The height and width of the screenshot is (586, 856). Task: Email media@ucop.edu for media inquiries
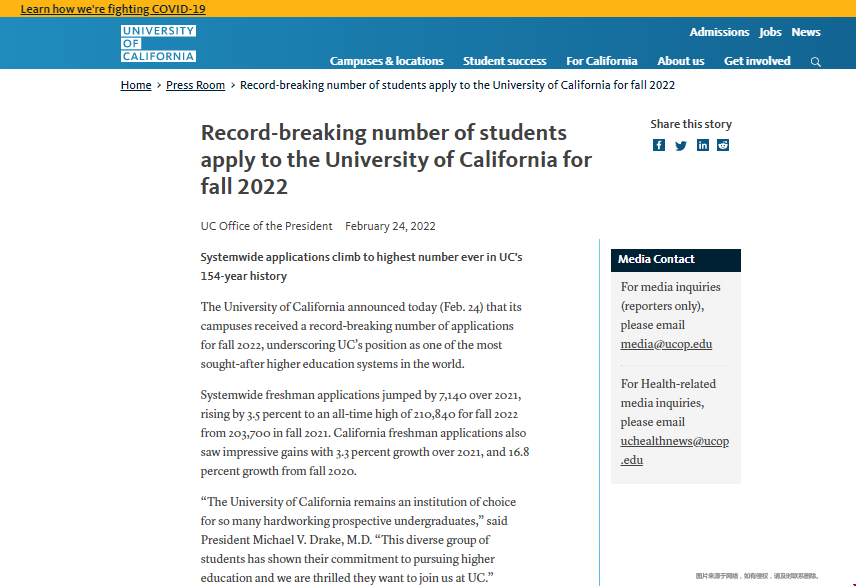tap(666, 344)
